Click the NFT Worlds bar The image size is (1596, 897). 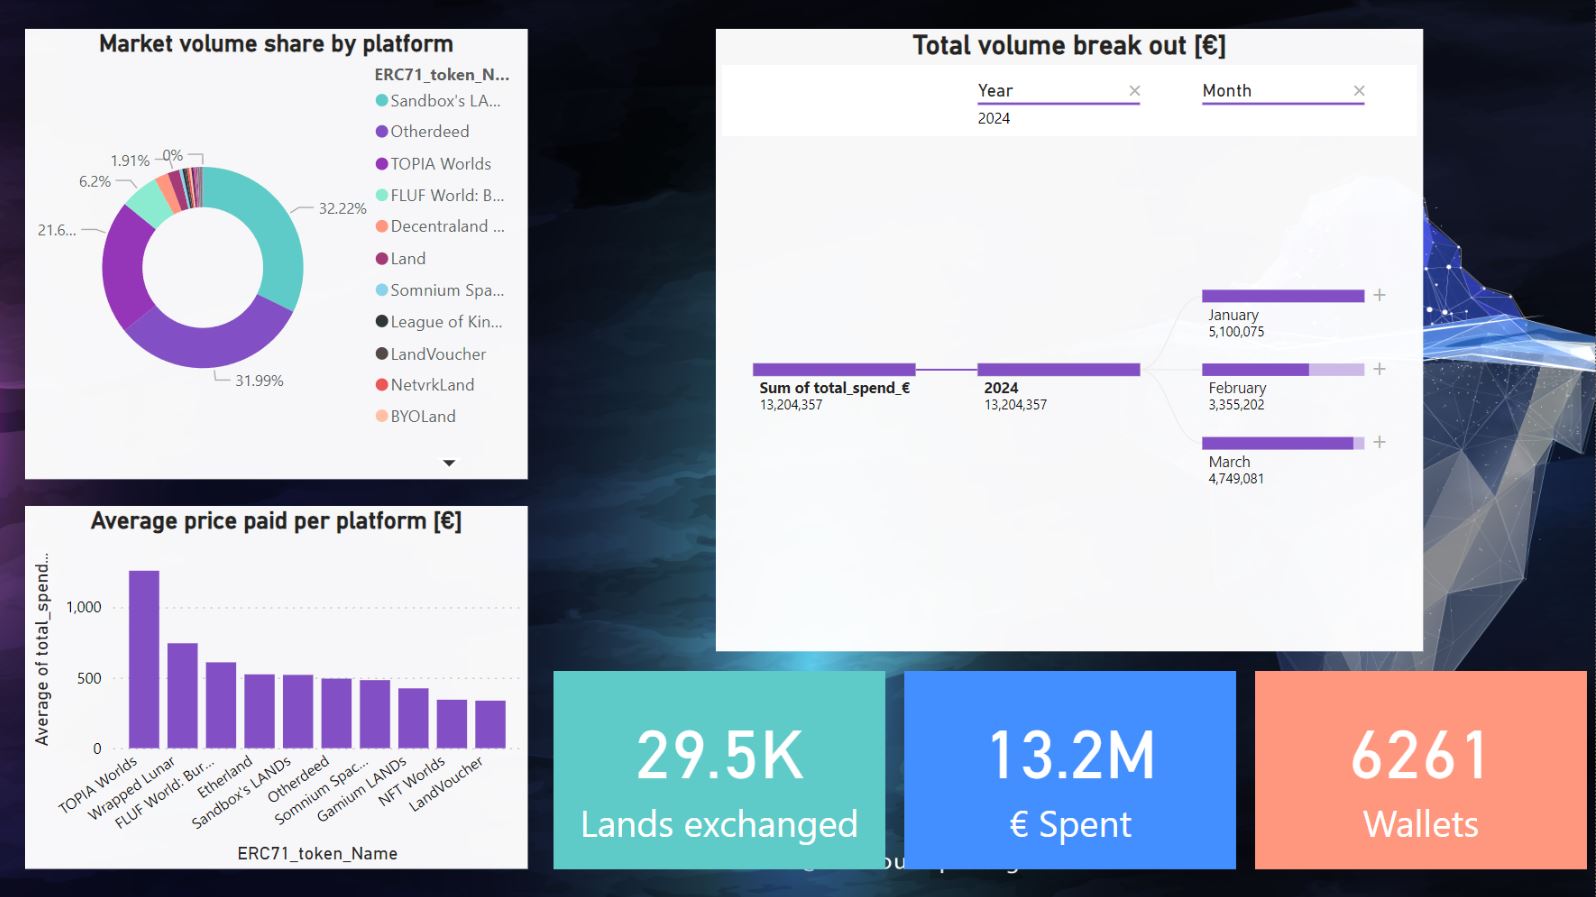click(x=452, y=724)
